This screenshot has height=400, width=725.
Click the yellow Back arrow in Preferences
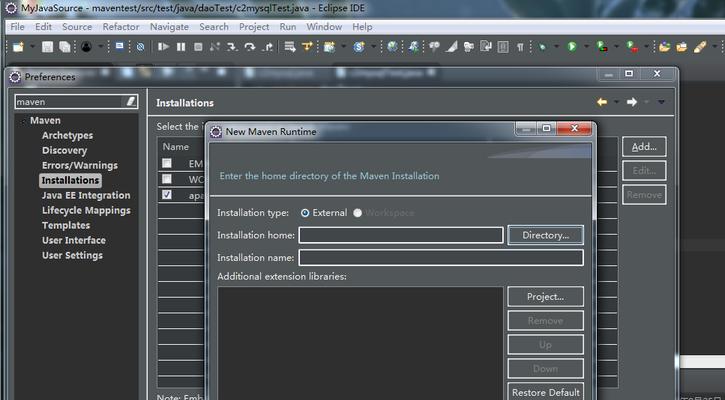[602, 102]
